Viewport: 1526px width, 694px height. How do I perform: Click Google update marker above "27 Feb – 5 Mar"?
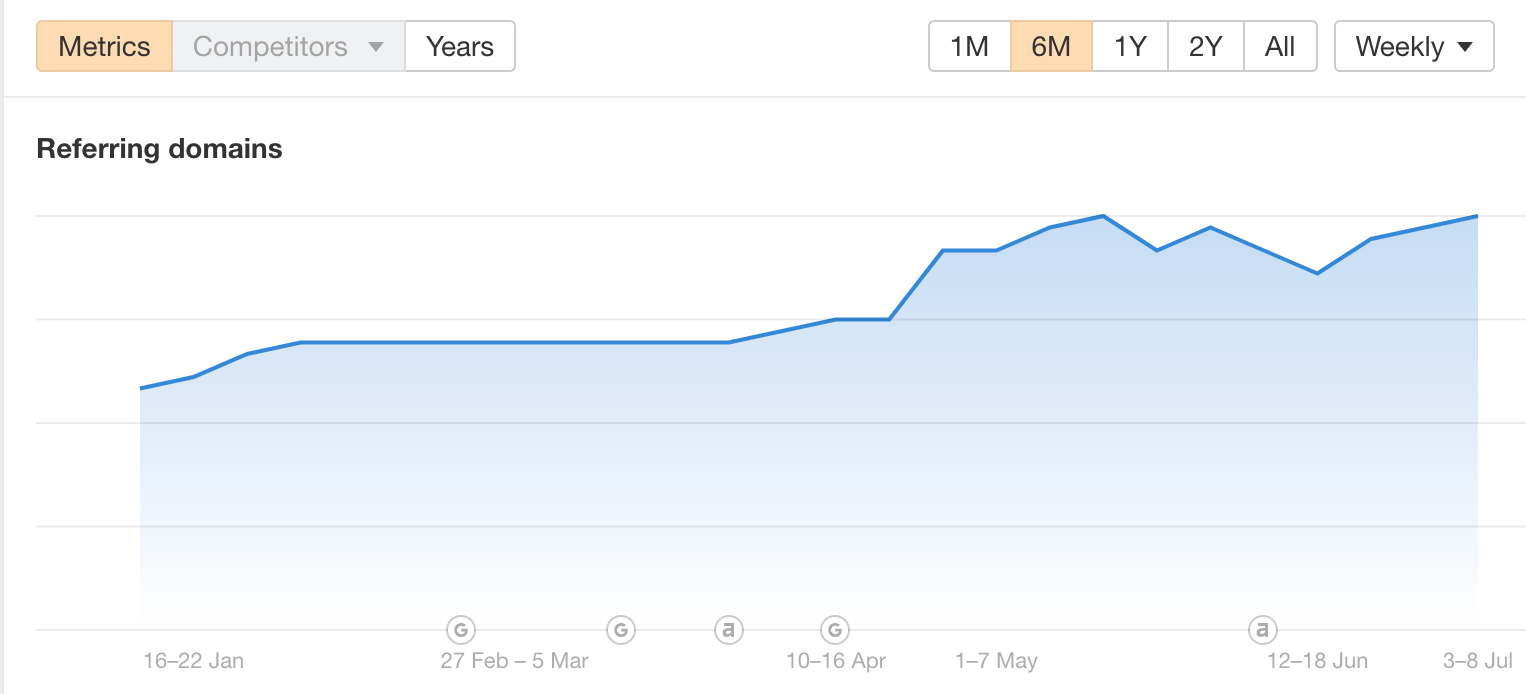pos(460,630)
